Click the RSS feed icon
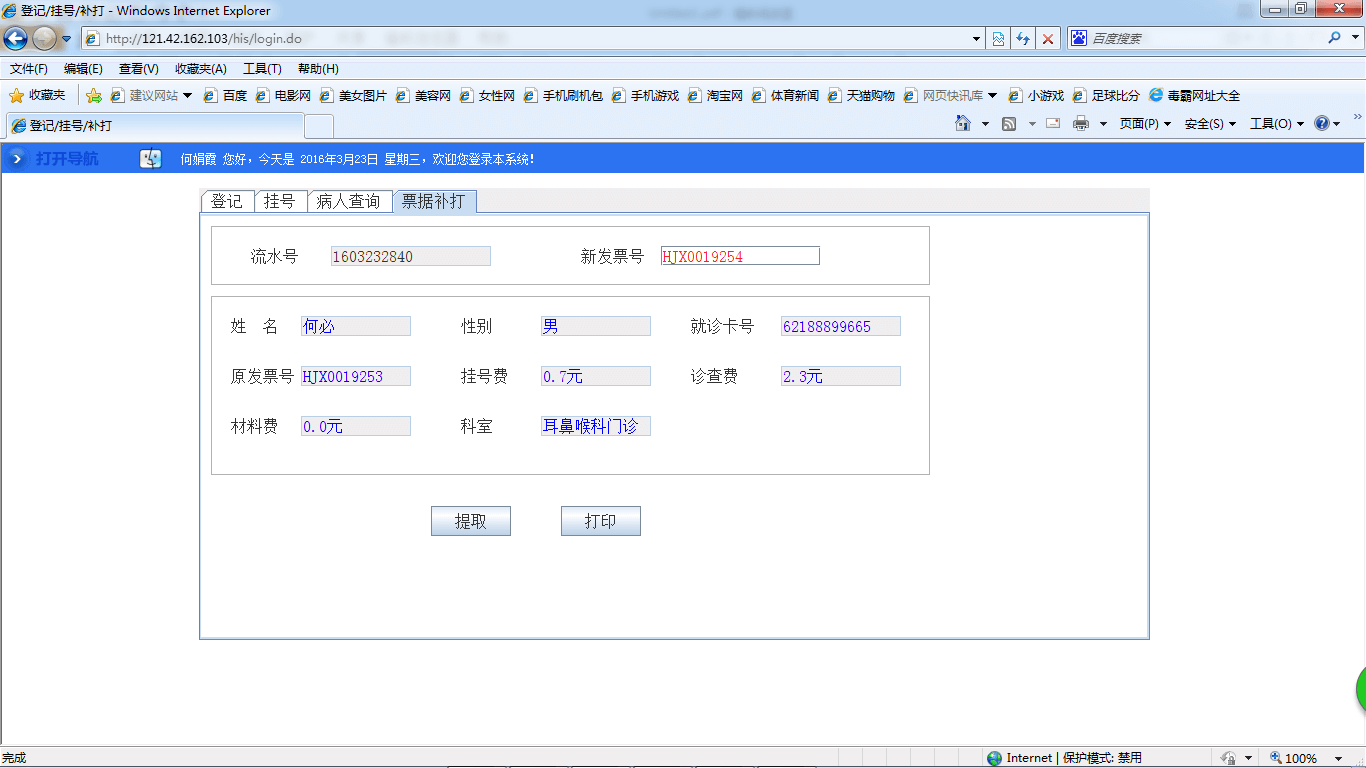The width and height of the screenshot is (1366, 768). 1008,123
